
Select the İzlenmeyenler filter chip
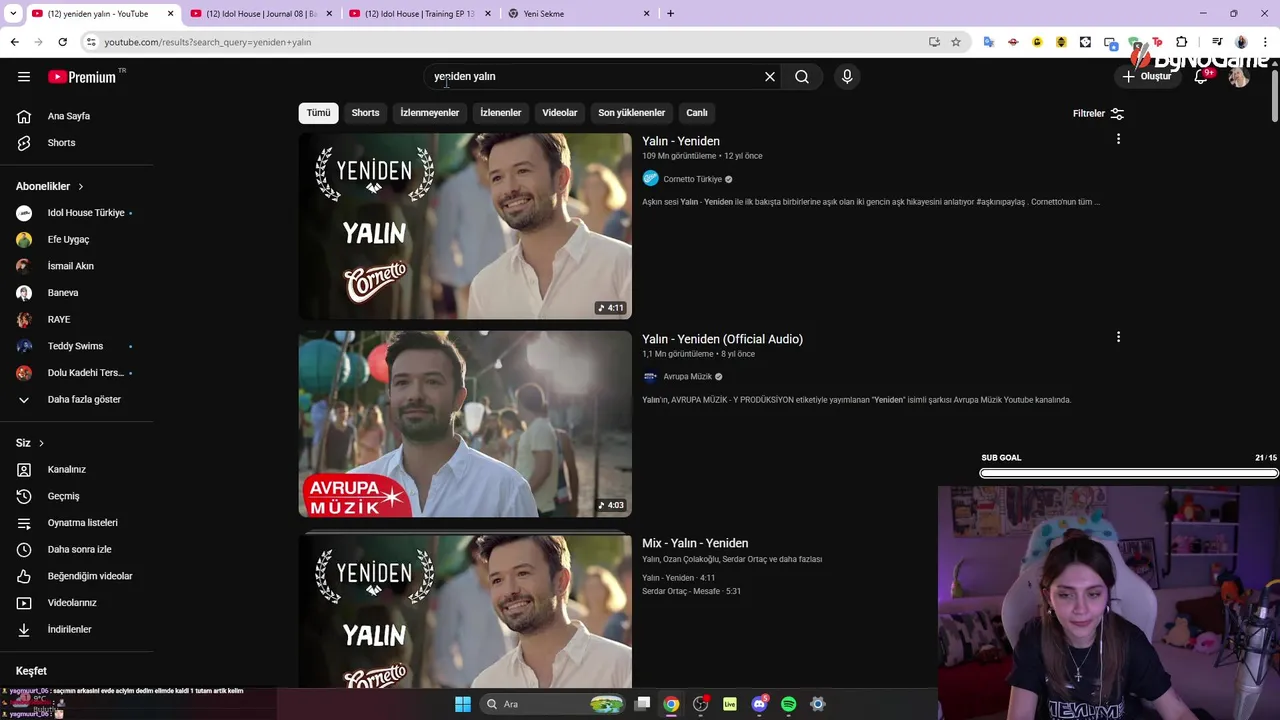(x=430, y=113)
